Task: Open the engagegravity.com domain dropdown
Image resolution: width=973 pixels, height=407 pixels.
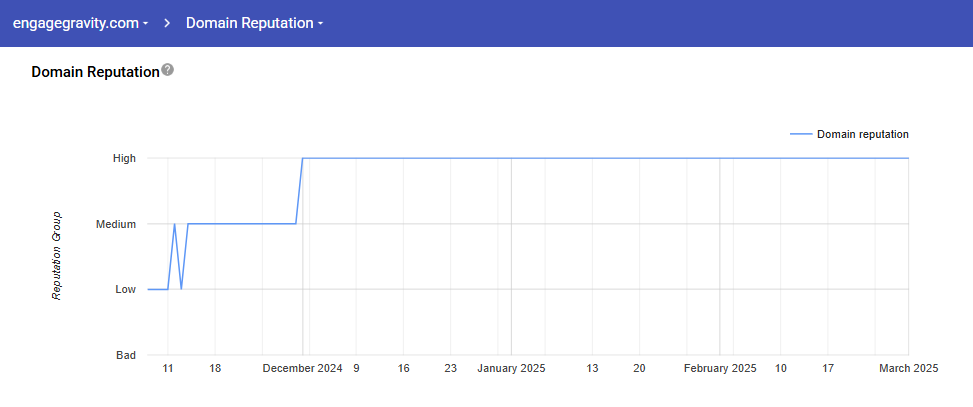Action: [x=81, y=22]
